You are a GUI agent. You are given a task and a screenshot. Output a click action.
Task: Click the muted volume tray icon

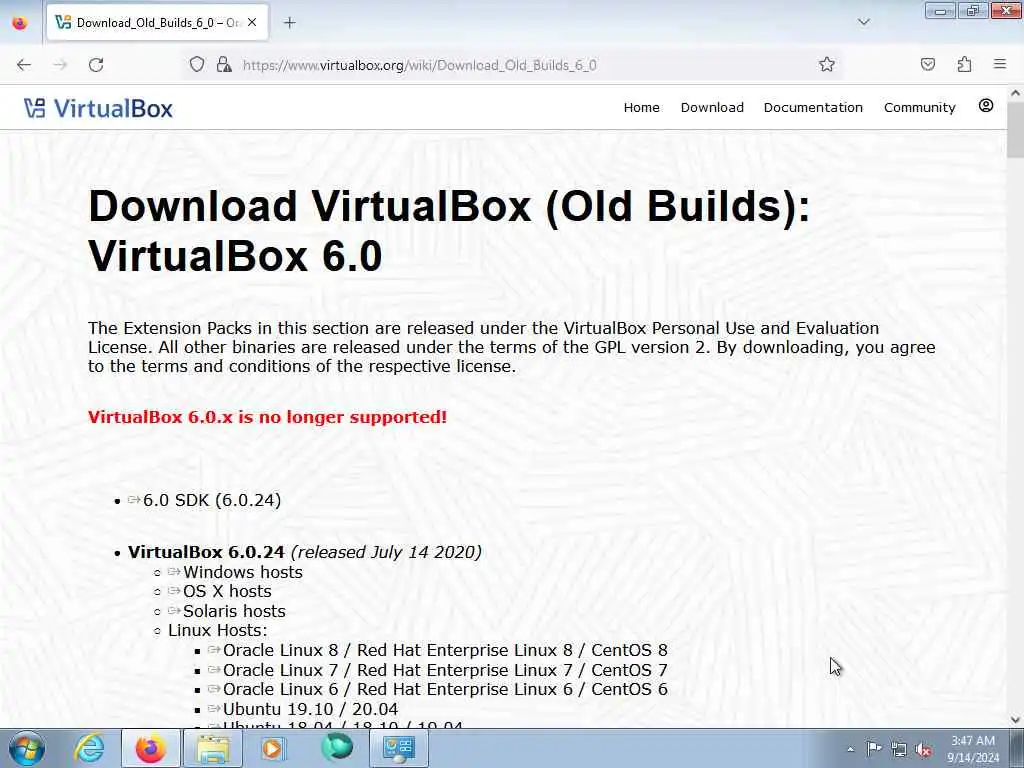tap(923, 750)
